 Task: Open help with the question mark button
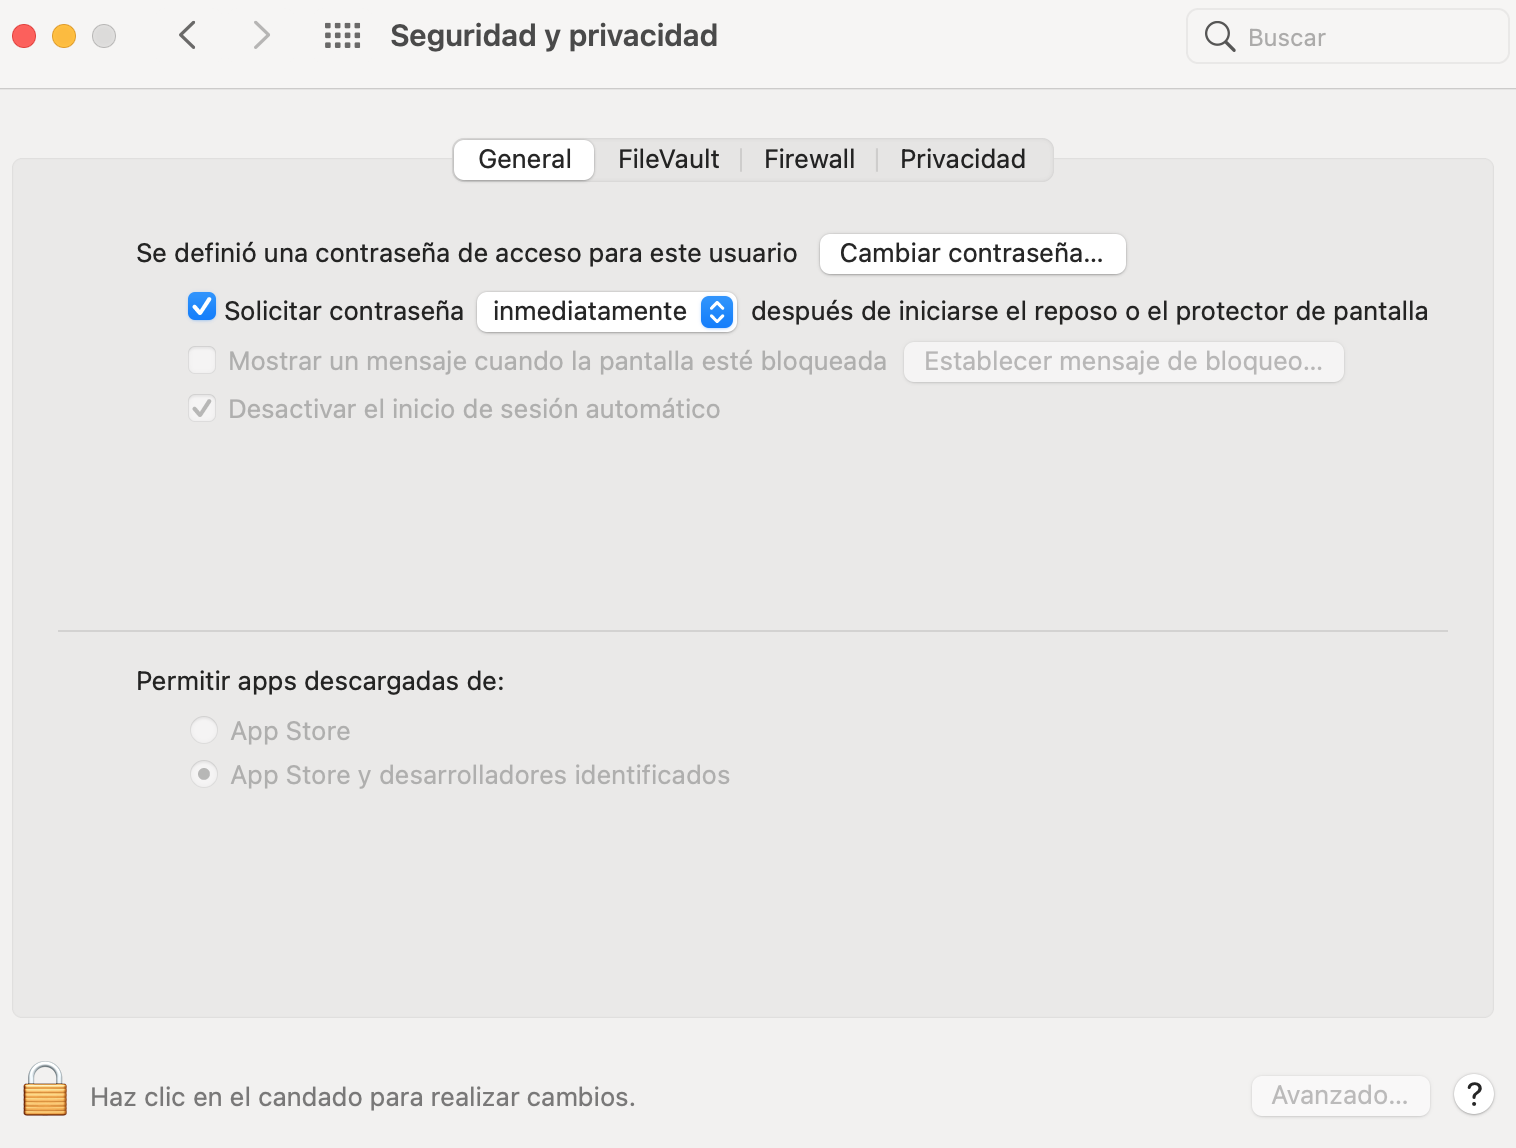(x=1473, y=1095)
